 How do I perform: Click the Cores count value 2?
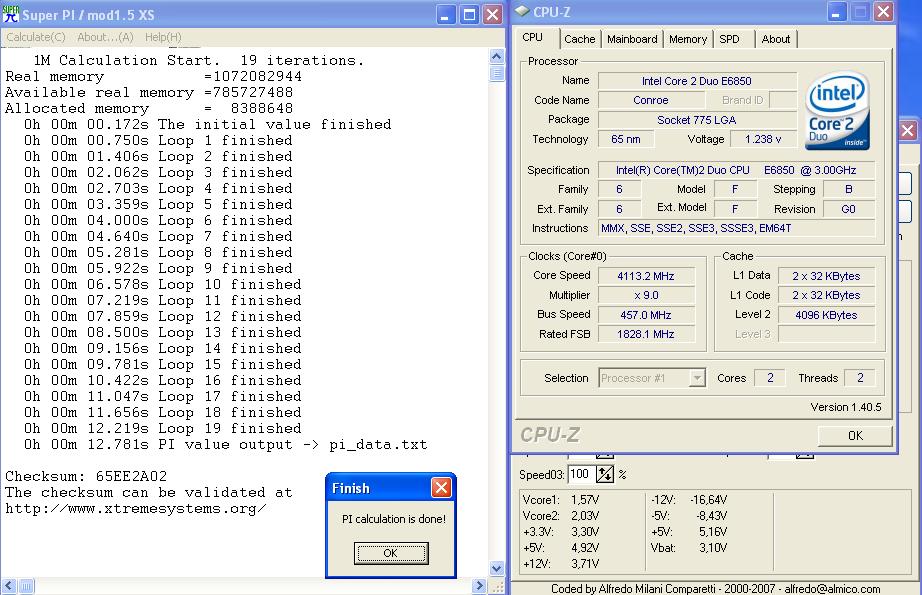pos(770,377)
